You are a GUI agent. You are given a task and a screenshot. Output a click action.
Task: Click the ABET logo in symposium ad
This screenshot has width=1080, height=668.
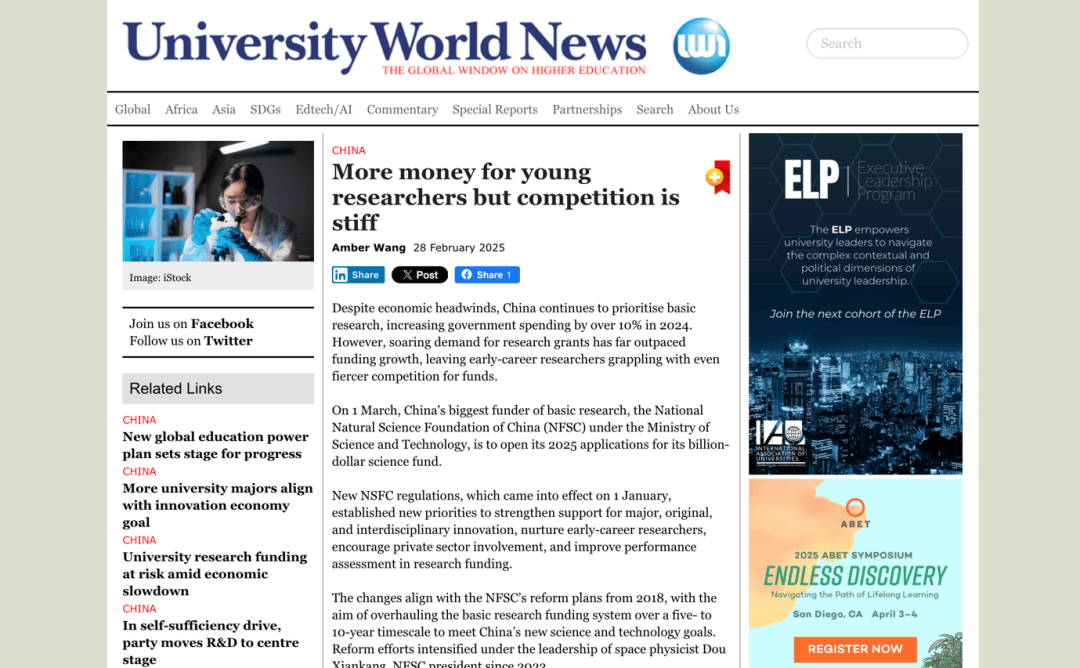(x=855, y=513)
